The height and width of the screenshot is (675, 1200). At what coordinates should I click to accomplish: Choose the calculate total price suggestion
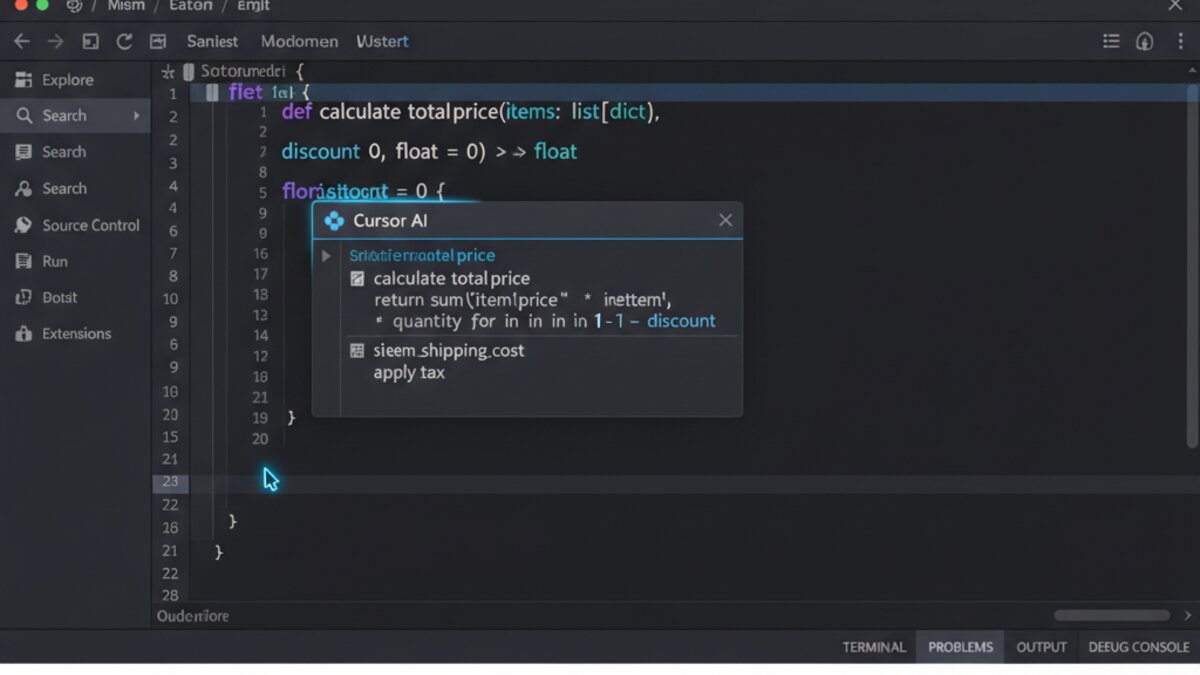point(452,279)
